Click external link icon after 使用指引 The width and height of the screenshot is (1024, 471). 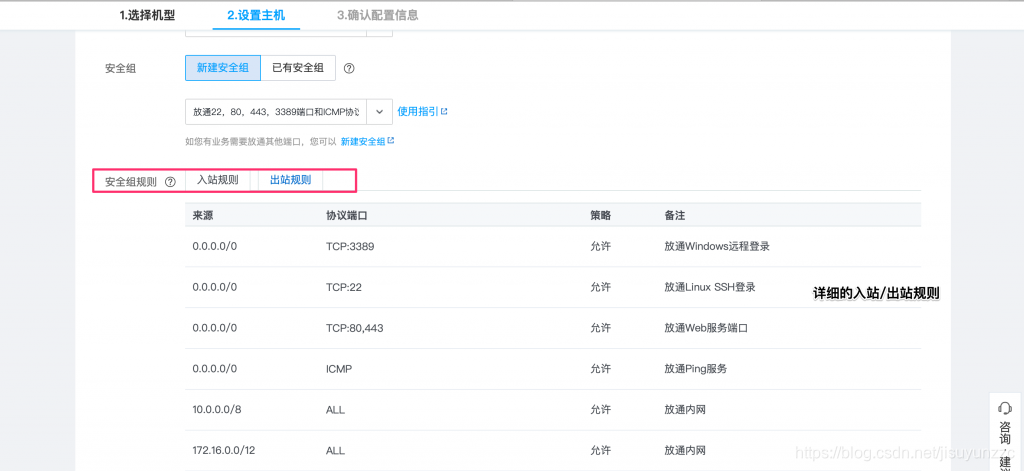tap(444, 111)
